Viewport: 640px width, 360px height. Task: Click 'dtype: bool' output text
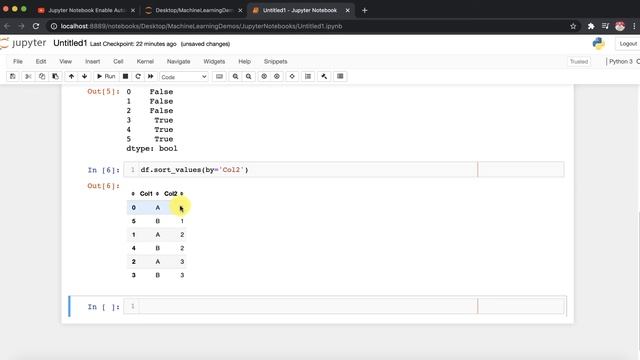click(x=152, y=149)
